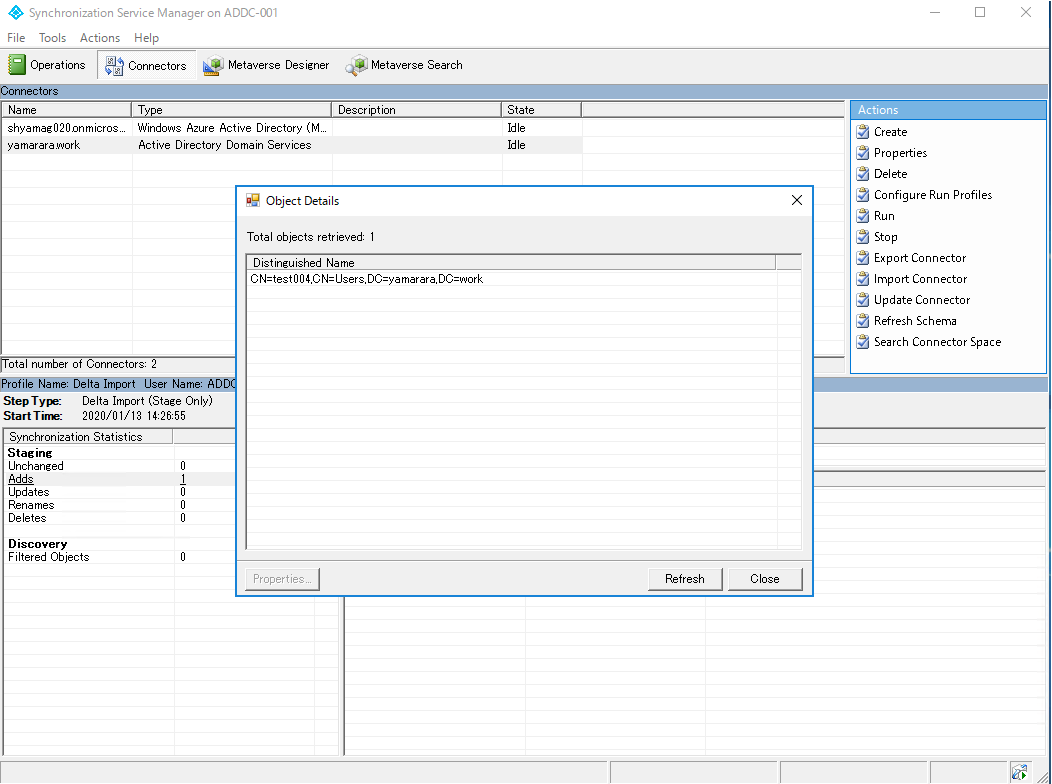
Task: Refresh the connector schema
Action: coord(915,320)
